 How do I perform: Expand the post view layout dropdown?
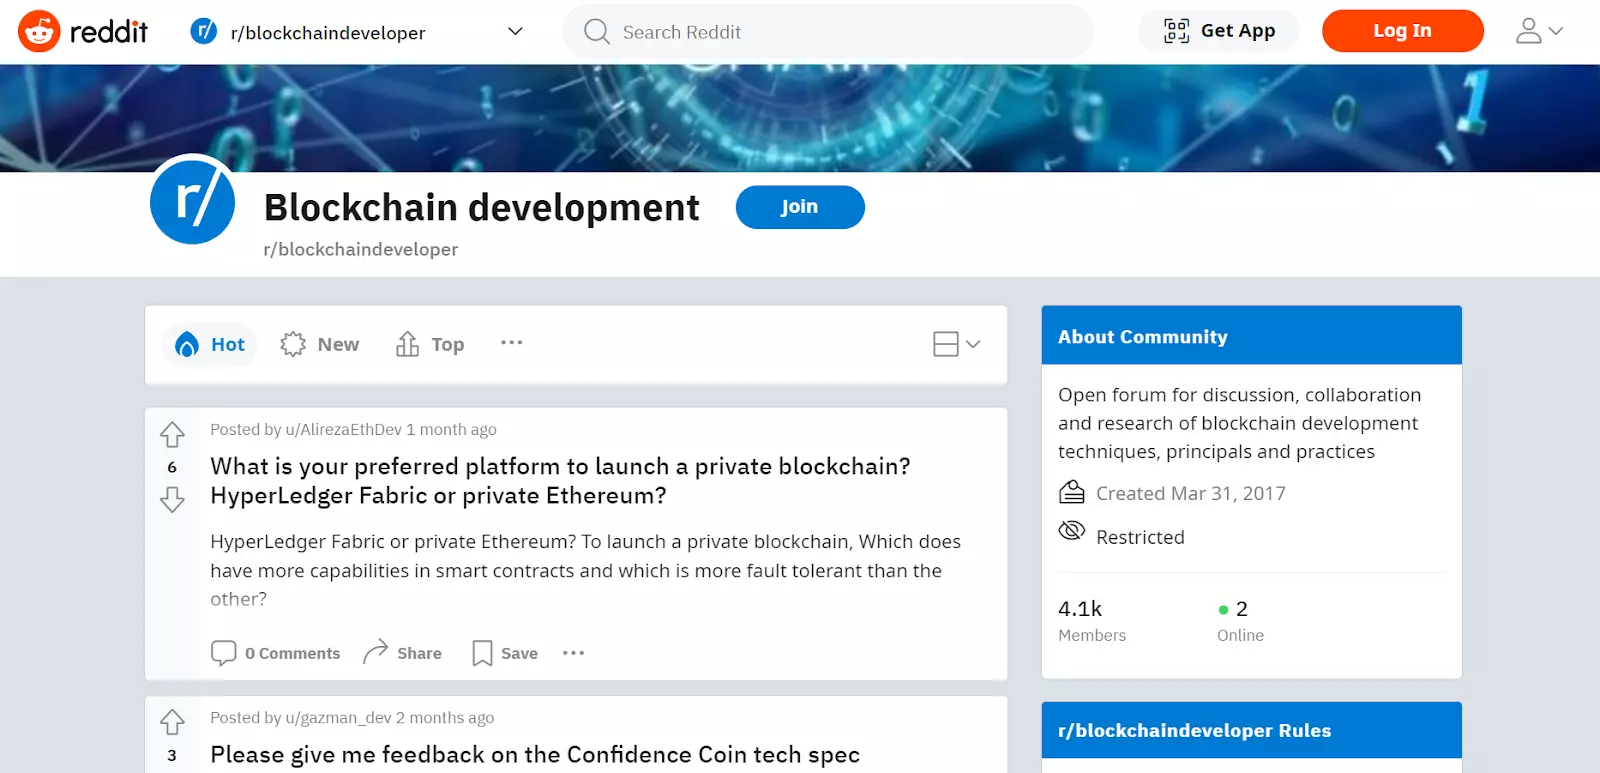tap(956, 344)
